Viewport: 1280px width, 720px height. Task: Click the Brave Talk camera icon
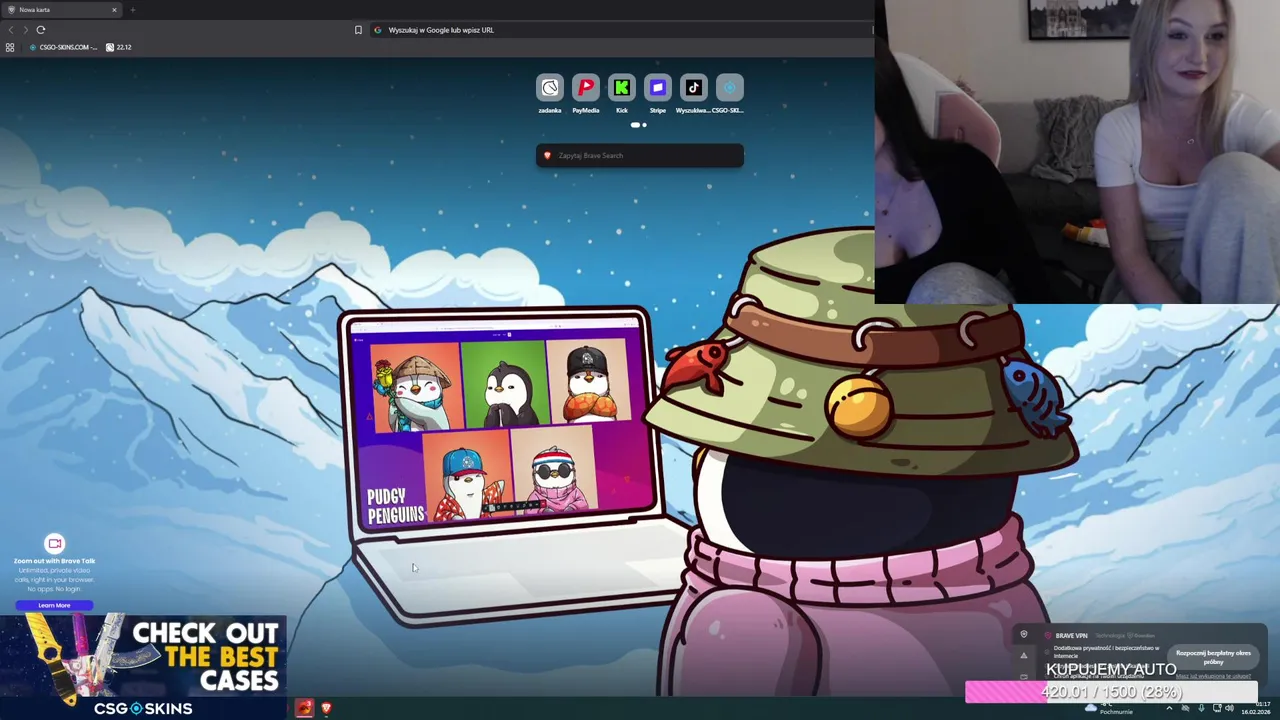pos(55,543)
